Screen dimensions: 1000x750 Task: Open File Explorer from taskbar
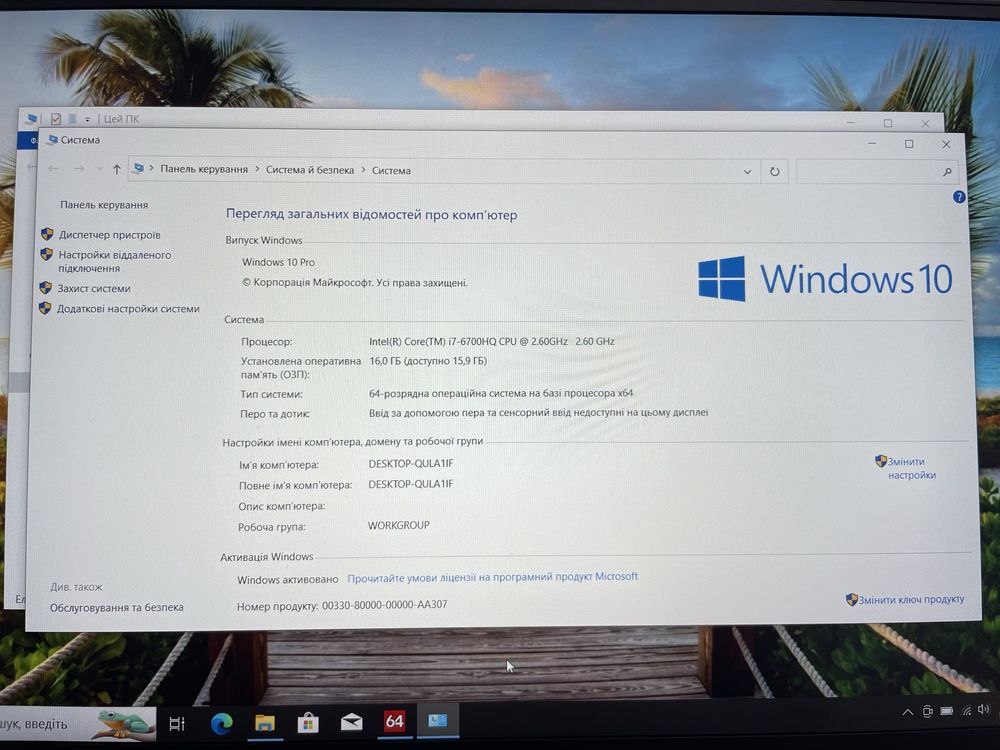tap(265, 723)
